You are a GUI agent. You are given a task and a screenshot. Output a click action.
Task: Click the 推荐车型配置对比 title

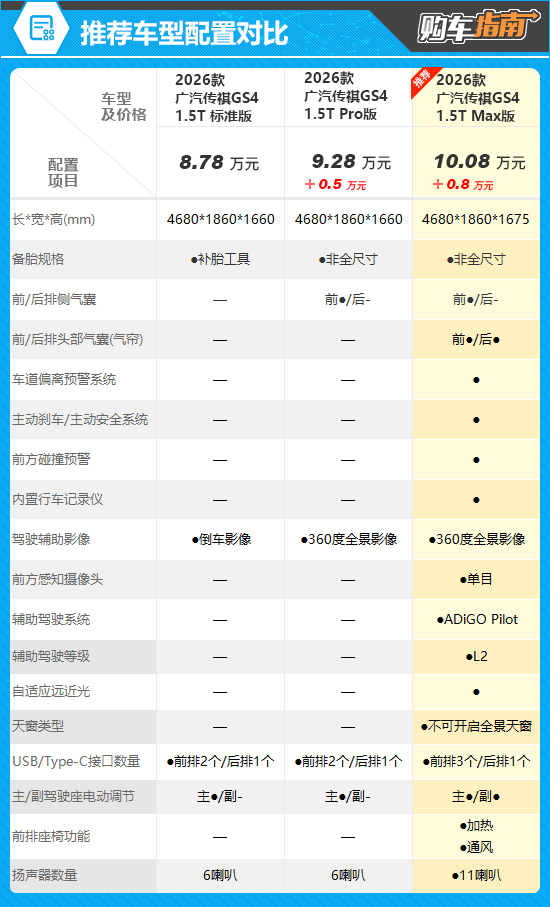[184, 32]
